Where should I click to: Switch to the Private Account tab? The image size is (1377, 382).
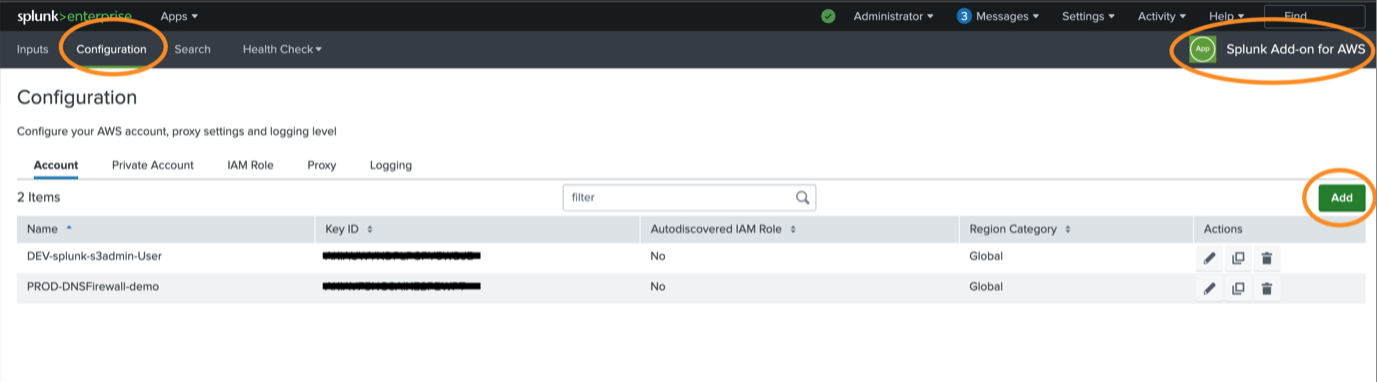153,165
